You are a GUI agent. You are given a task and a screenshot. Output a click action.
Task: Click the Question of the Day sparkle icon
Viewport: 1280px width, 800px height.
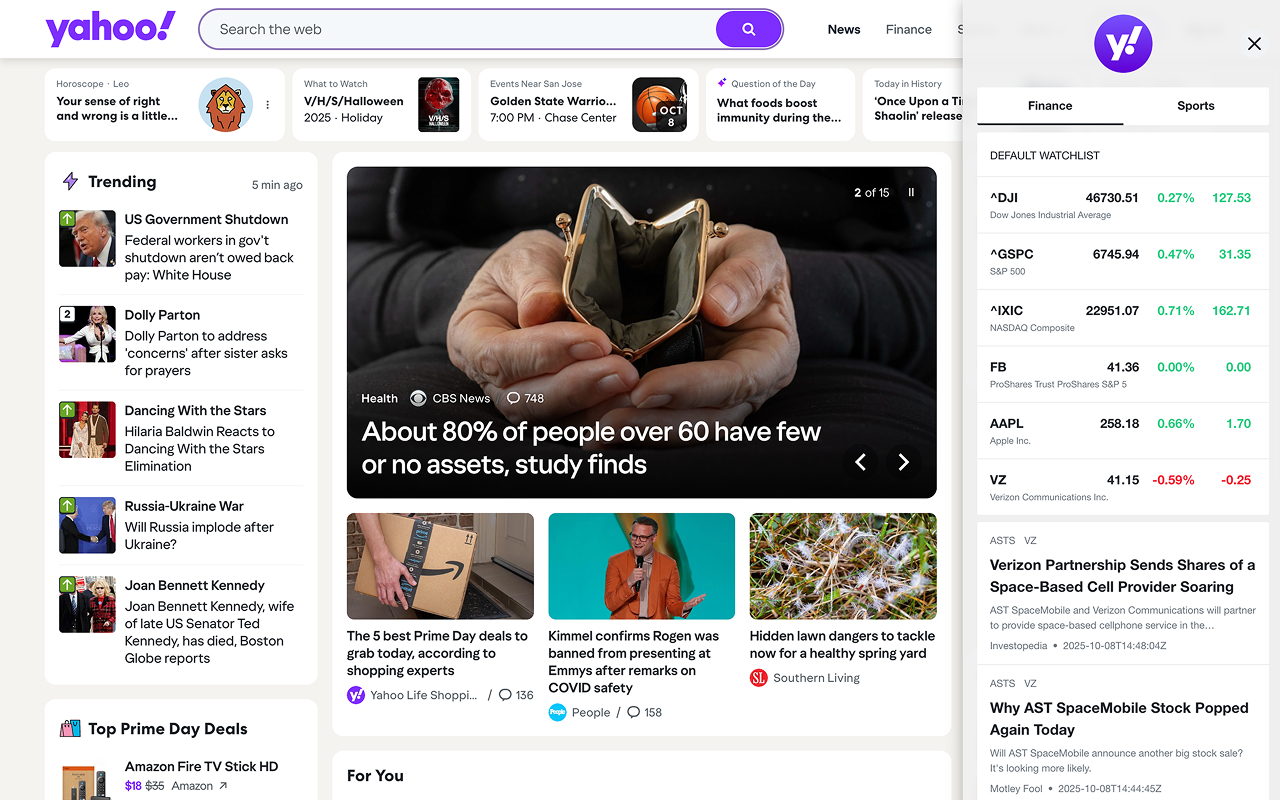(x=722, y=83)
